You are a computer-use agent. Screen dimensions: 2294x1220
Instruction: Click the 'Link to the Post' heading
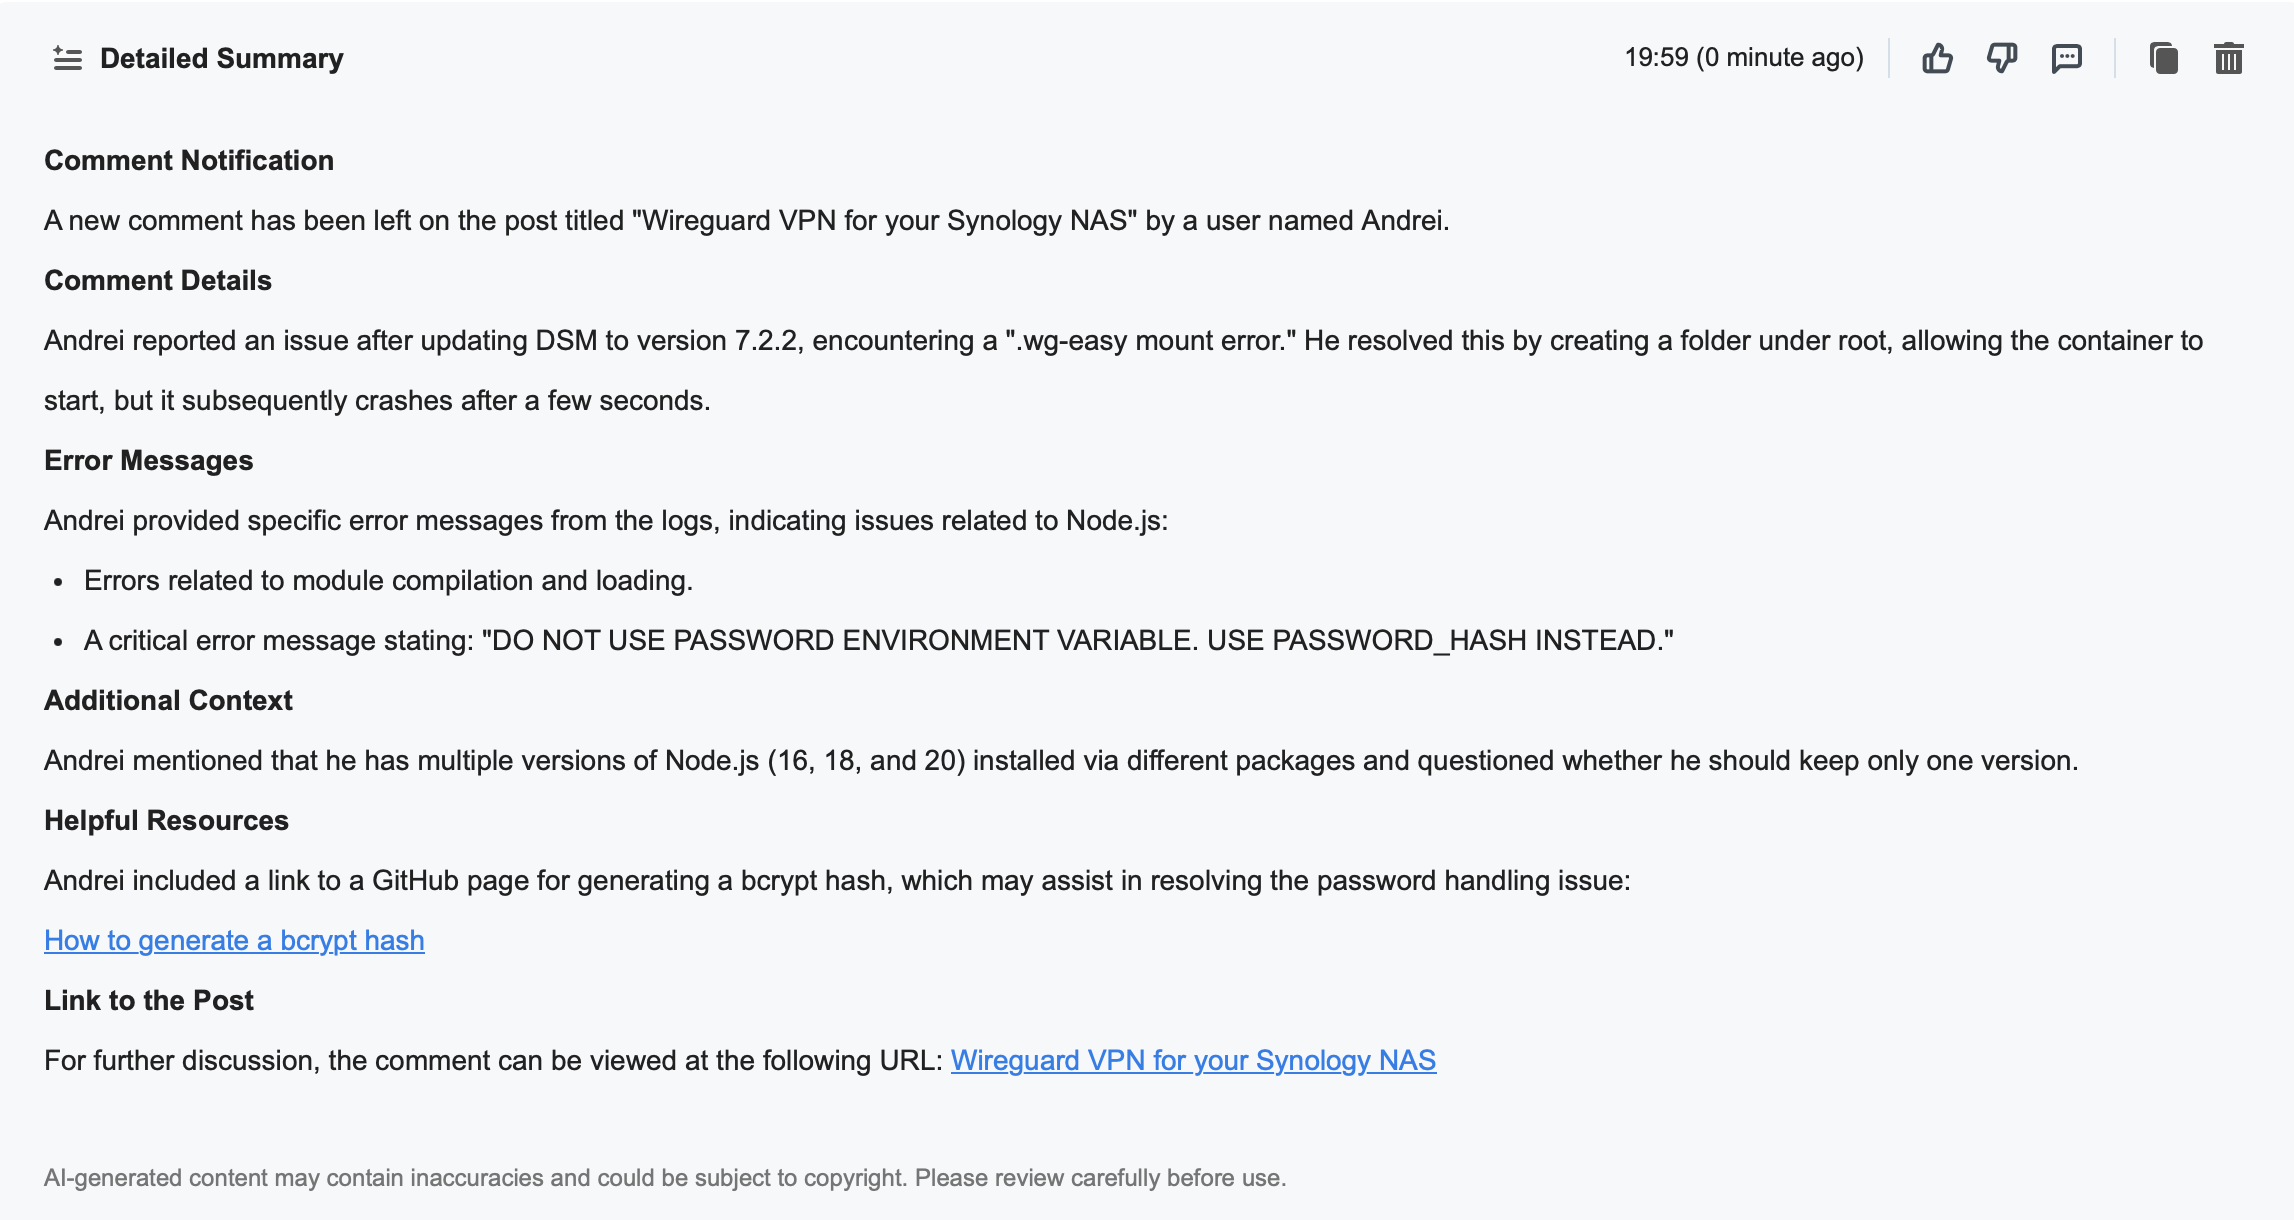click(149, 1000)
